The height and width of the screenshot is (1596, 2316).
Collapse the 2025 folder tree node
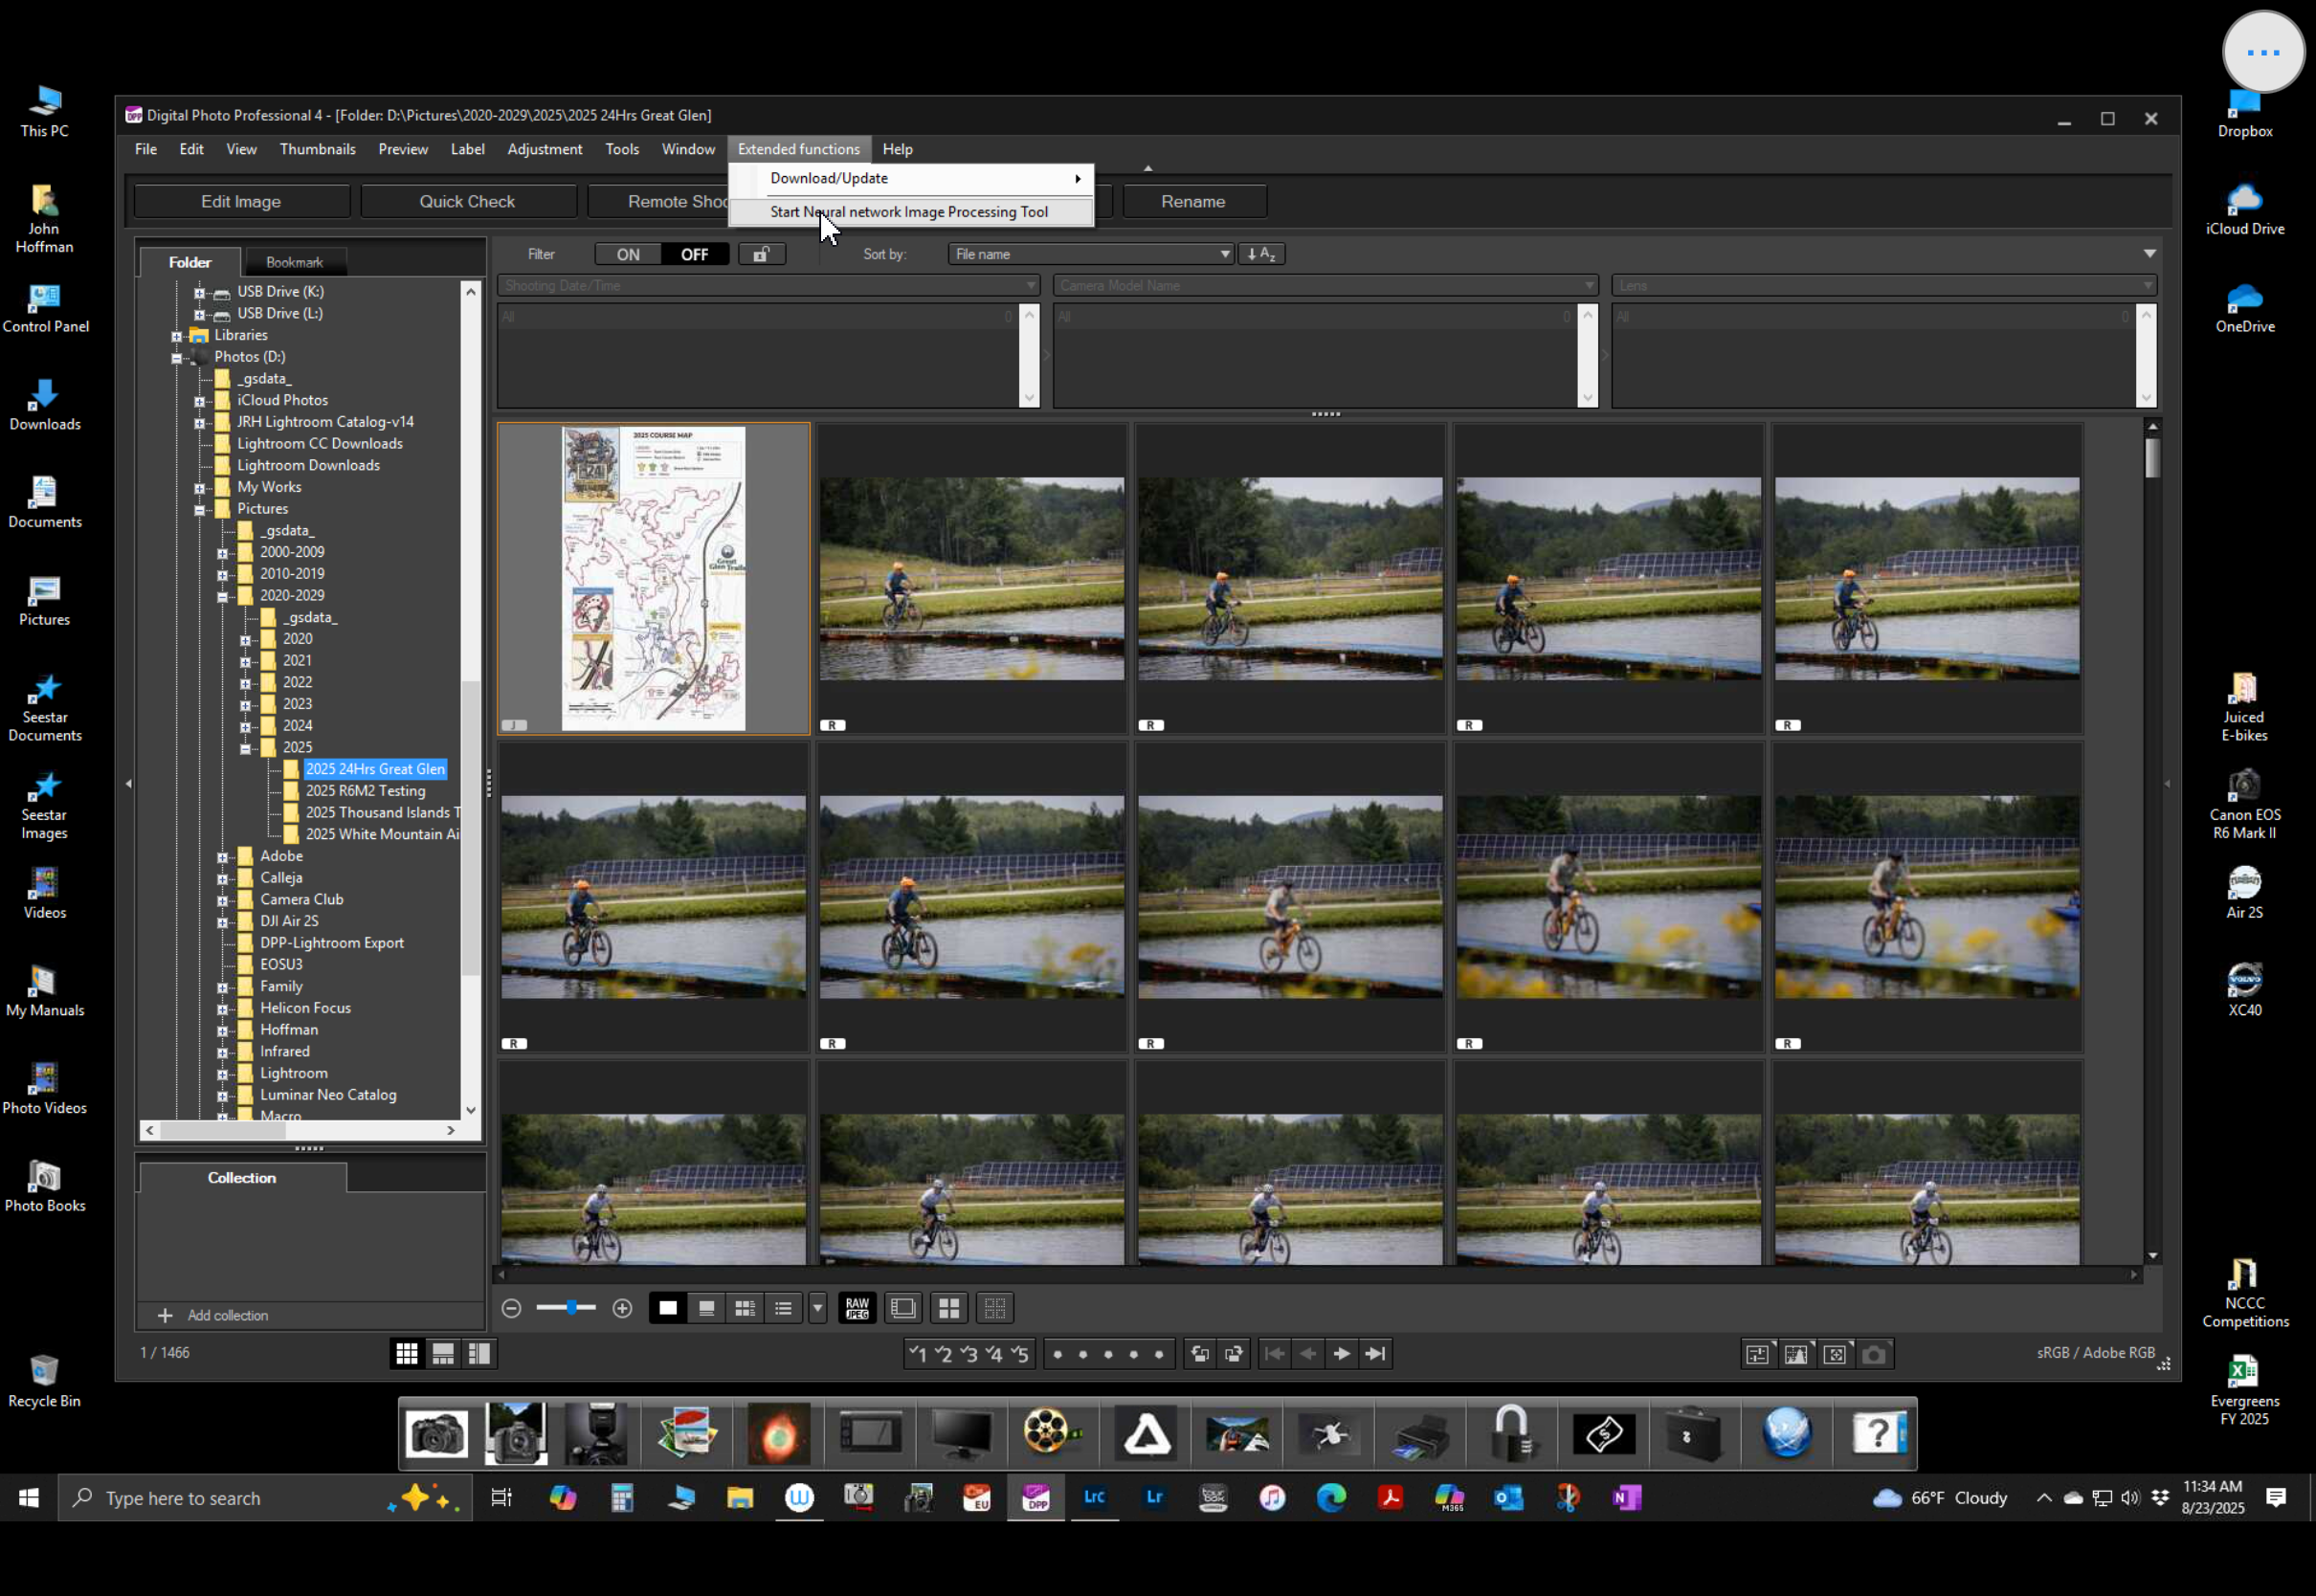coord(245,748)
